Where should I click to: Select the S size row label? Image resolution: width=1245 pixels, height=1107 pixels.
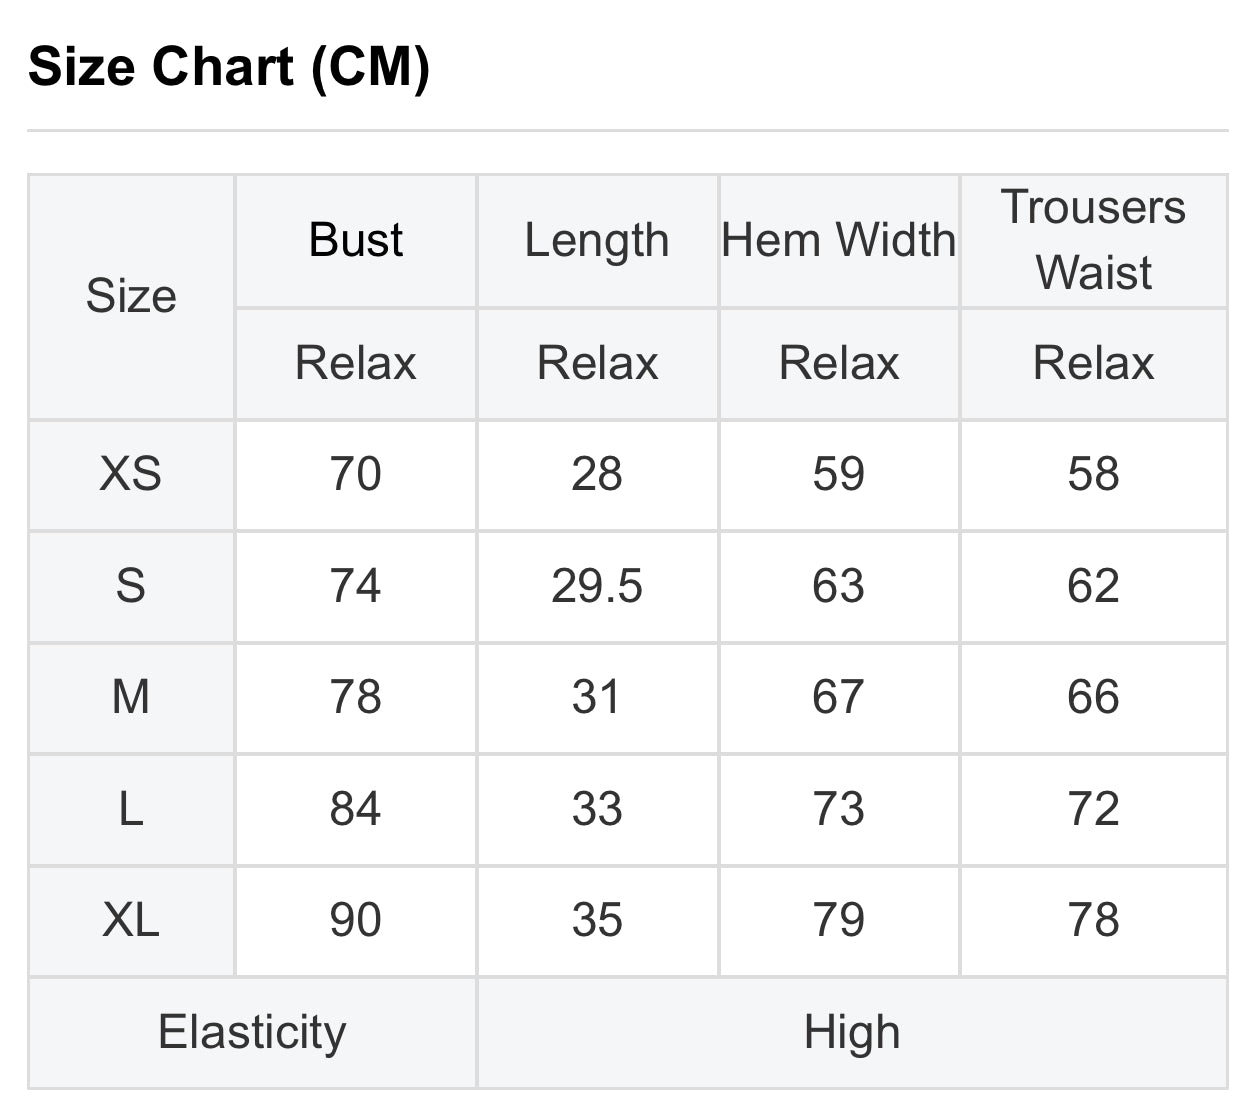[x=131, y=586]
